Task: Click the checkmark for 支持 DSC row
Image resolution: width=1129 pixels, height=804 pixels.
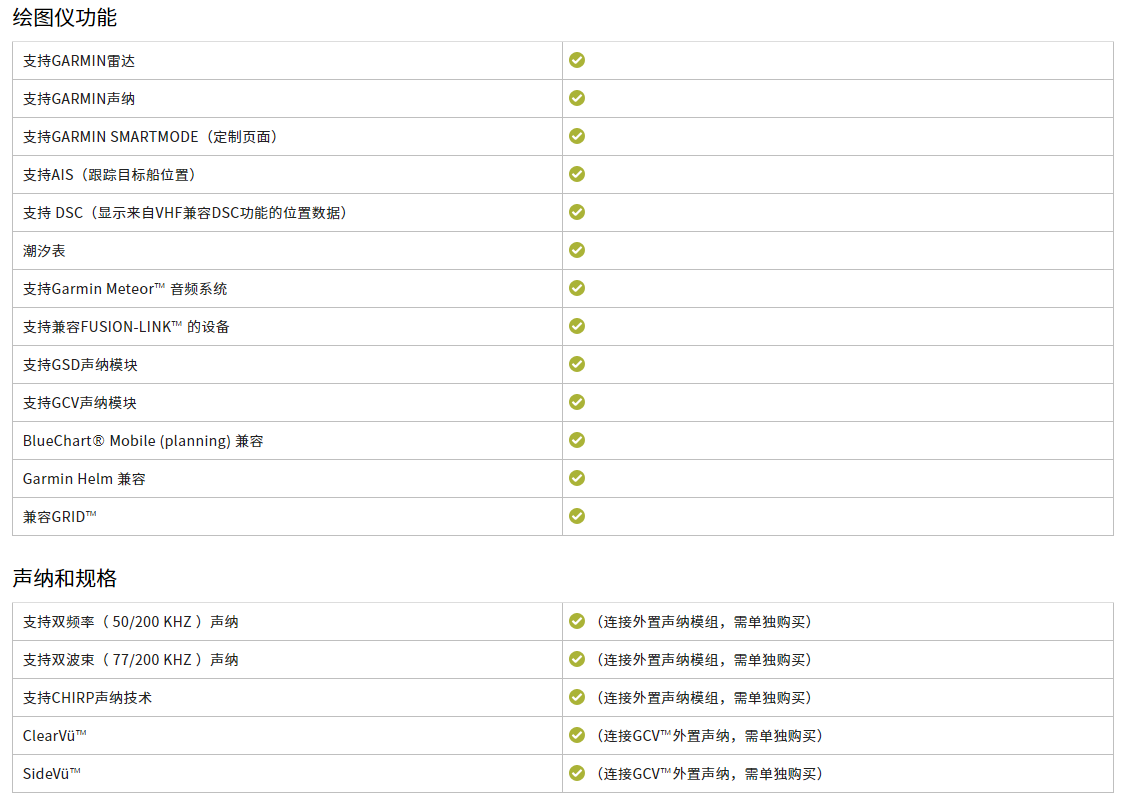Action: click(577, 212)
